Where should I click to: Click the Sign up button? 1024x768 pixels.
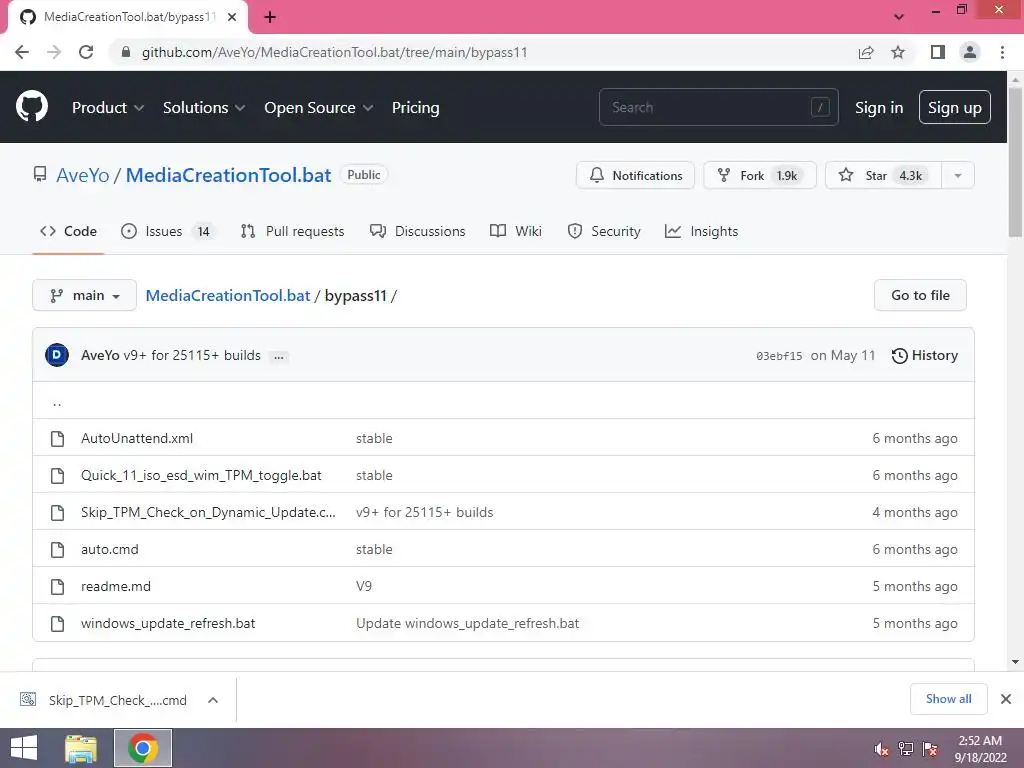pyautogui.click(x=954, y=107)
